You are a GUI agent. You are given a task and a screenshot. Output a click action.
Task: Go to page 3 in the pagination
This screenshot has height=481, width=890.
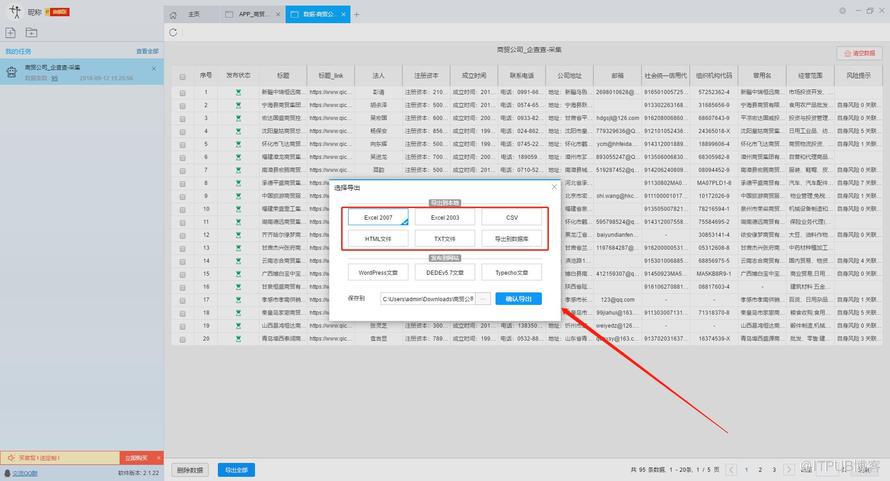click(x=774, y=470)
